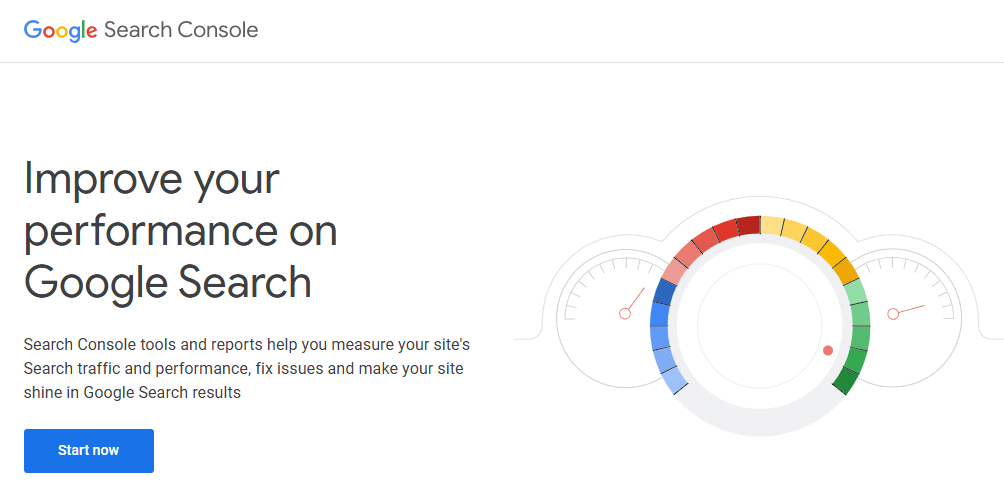Image resolution: width=1004 pixels, height=483 pixels.
Task: Pick the palest green segment on the dial
Action: click(855, 292)
